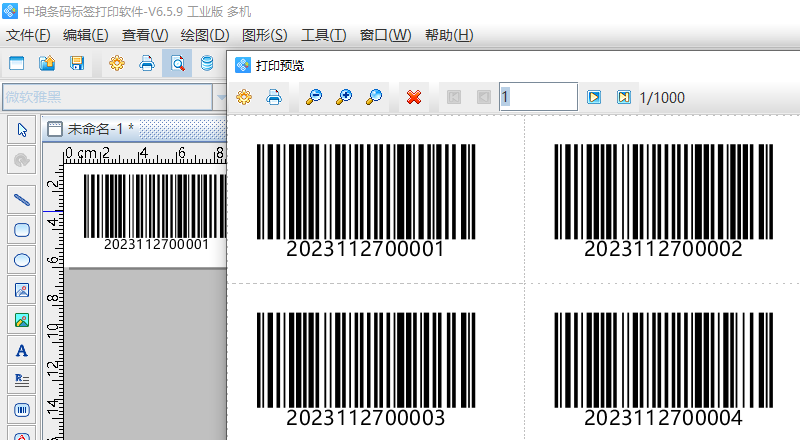Image resolution: width=800 pixels, height=440 pixels.
Task: Print from the preview toolbar
Action: (274, 97)
